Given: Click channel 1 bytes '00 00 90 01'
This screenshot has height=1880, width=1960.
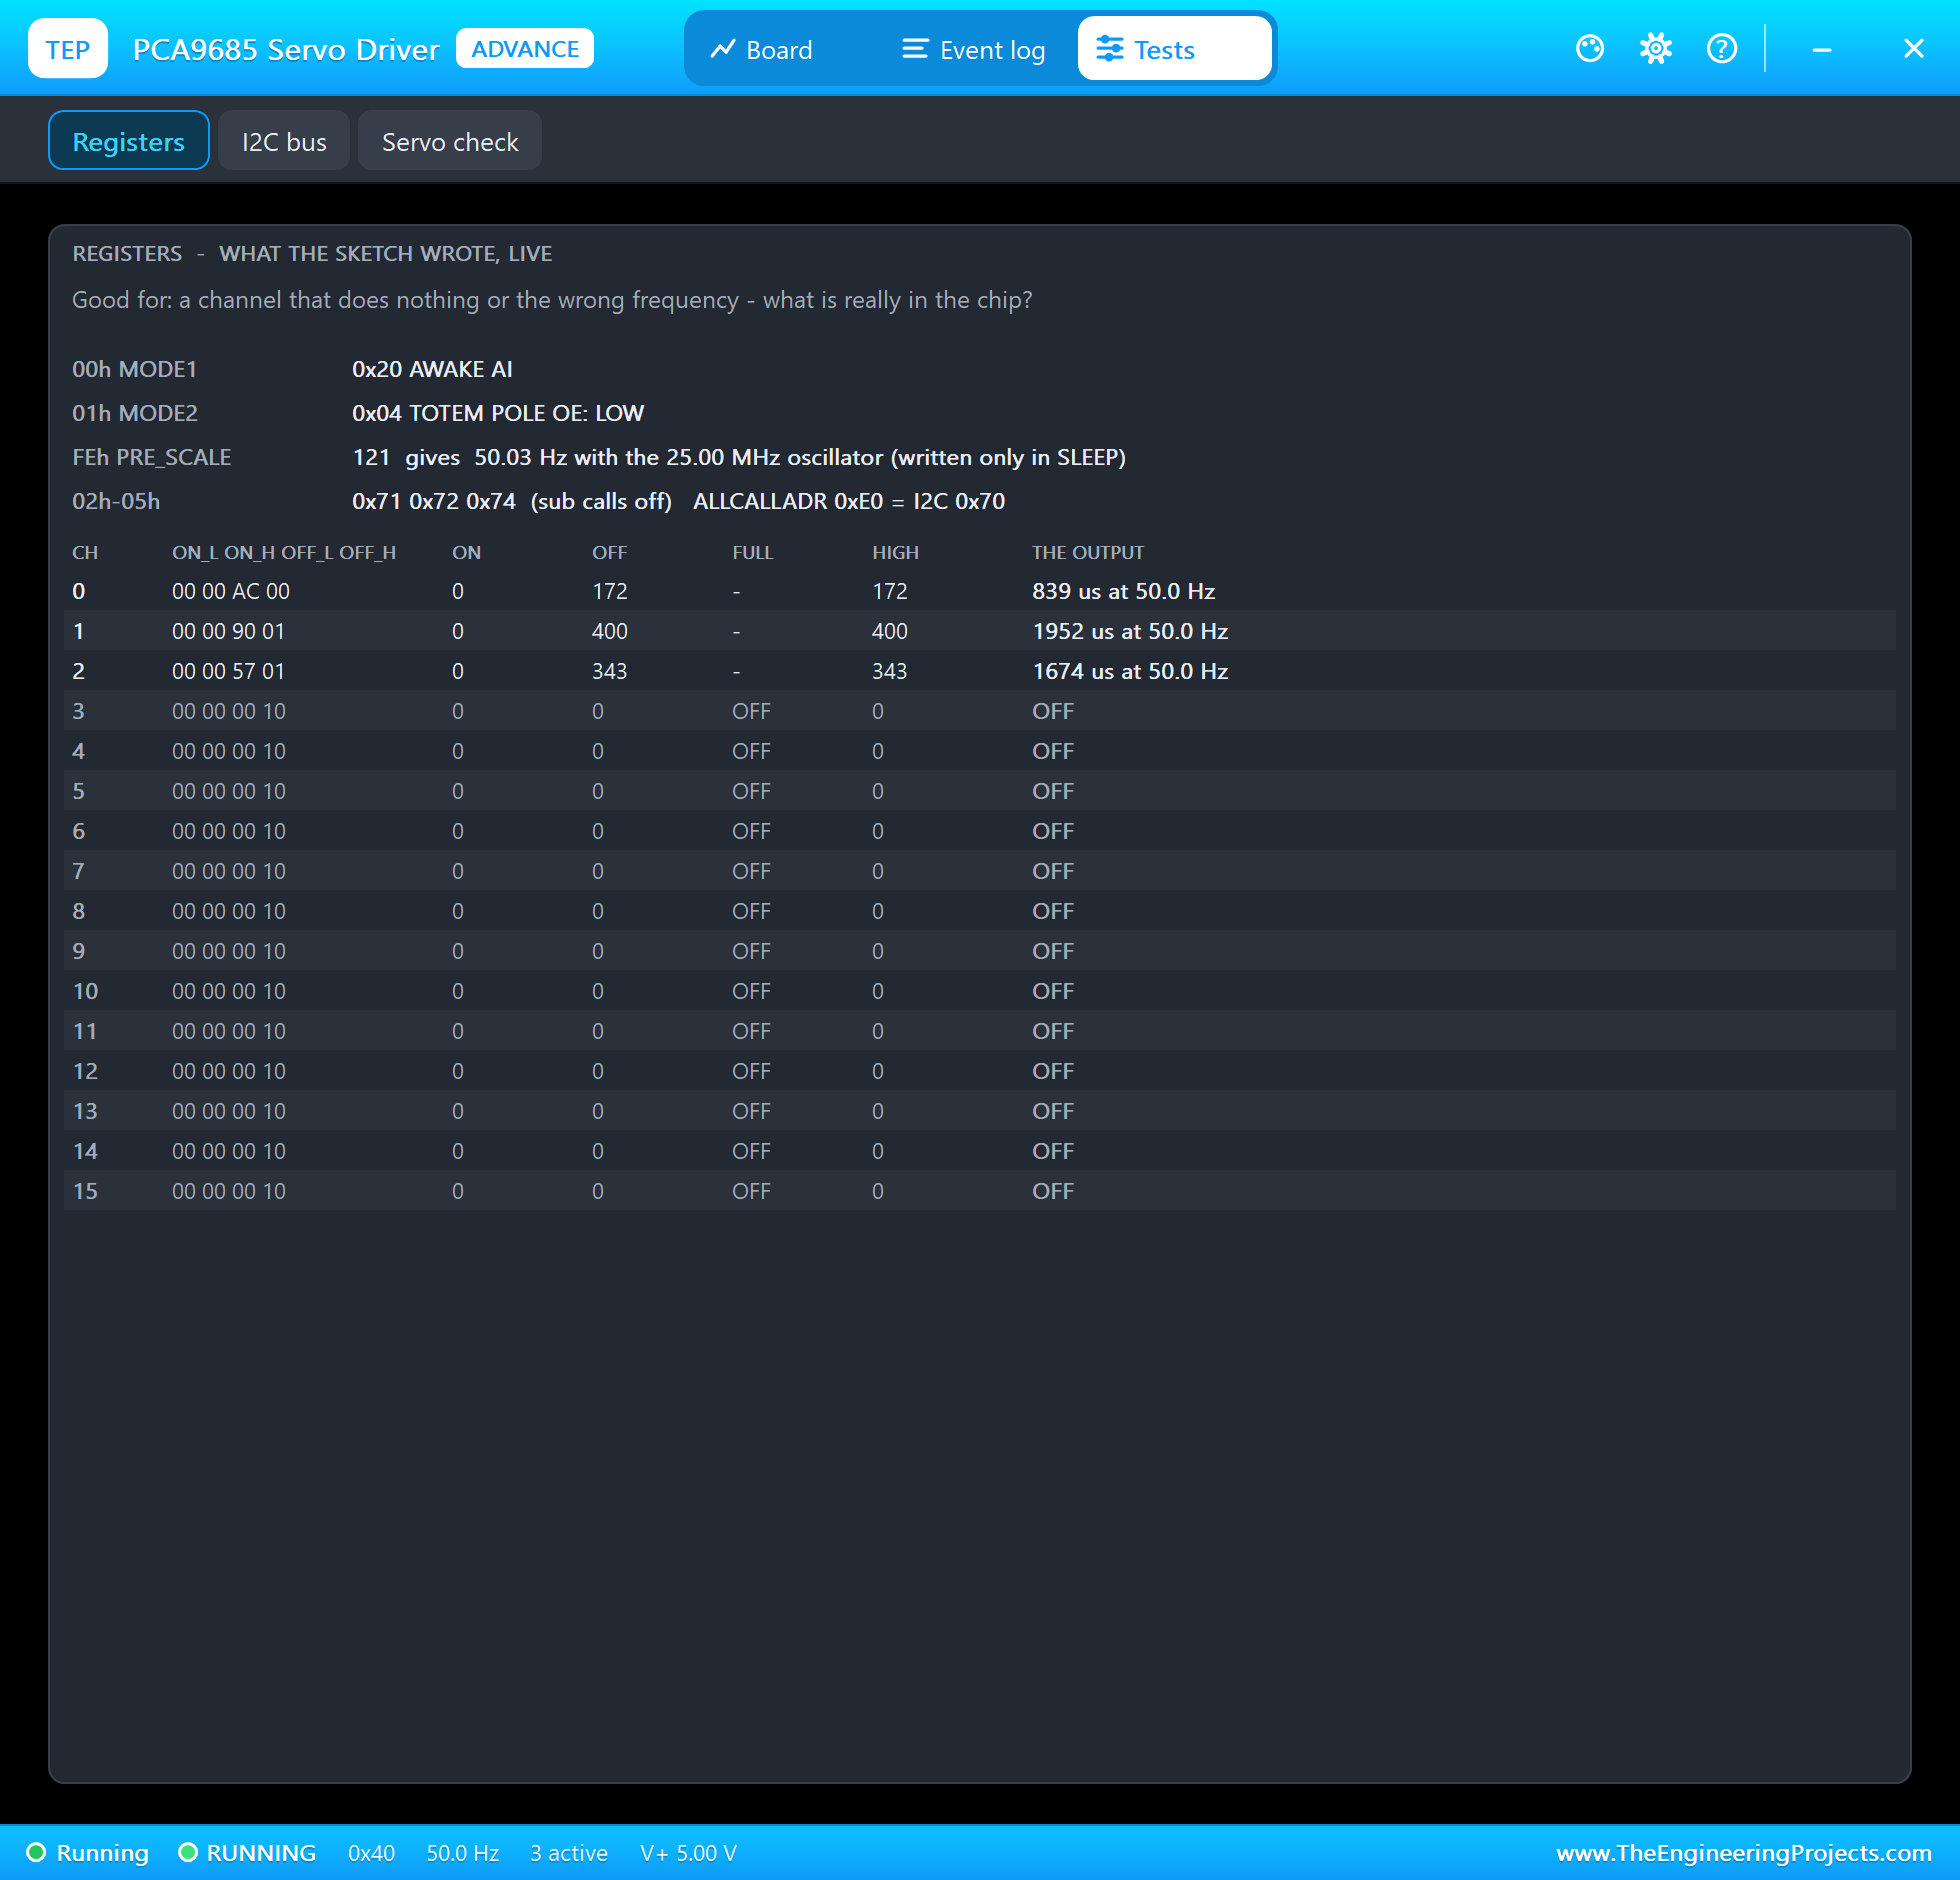Looking at the screenshot, I should [229, 631].
